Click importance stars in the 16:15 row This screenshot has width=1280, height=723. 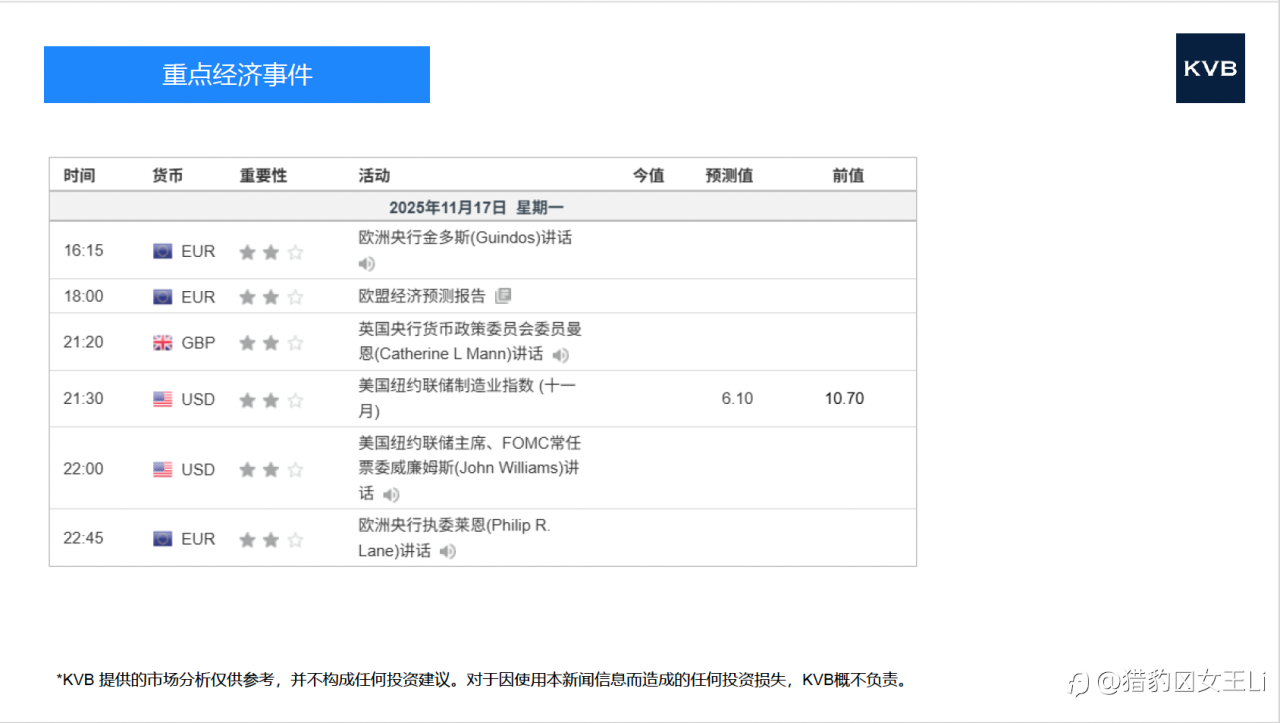[271, 252]
